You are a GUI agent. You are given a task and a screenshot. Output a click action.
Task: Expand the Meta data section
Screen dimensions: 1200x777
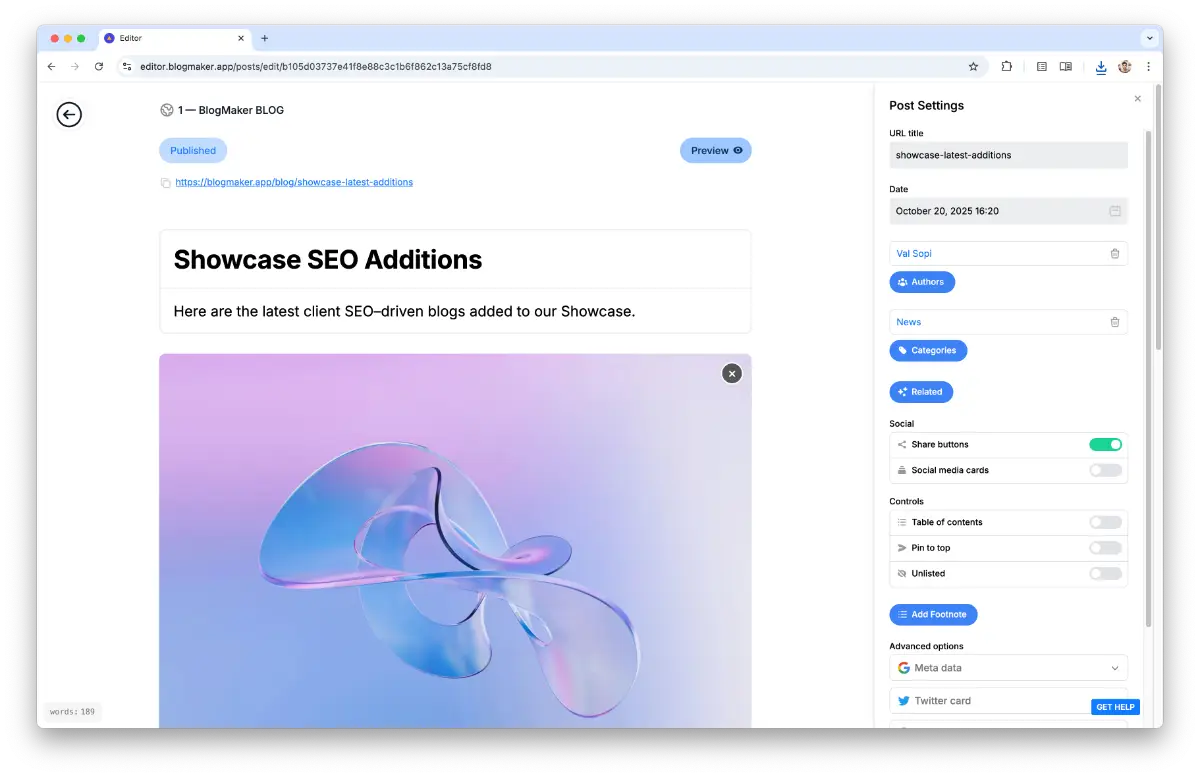click(x=1008, y=668)
